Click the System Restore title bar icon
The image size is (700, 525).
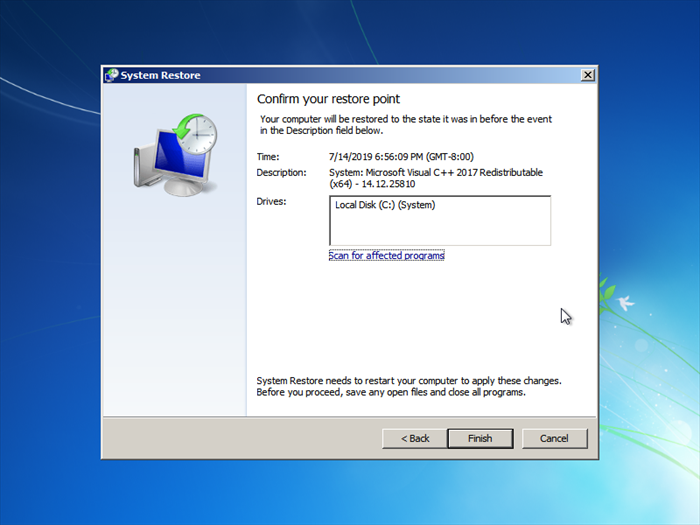pos(111,75)
